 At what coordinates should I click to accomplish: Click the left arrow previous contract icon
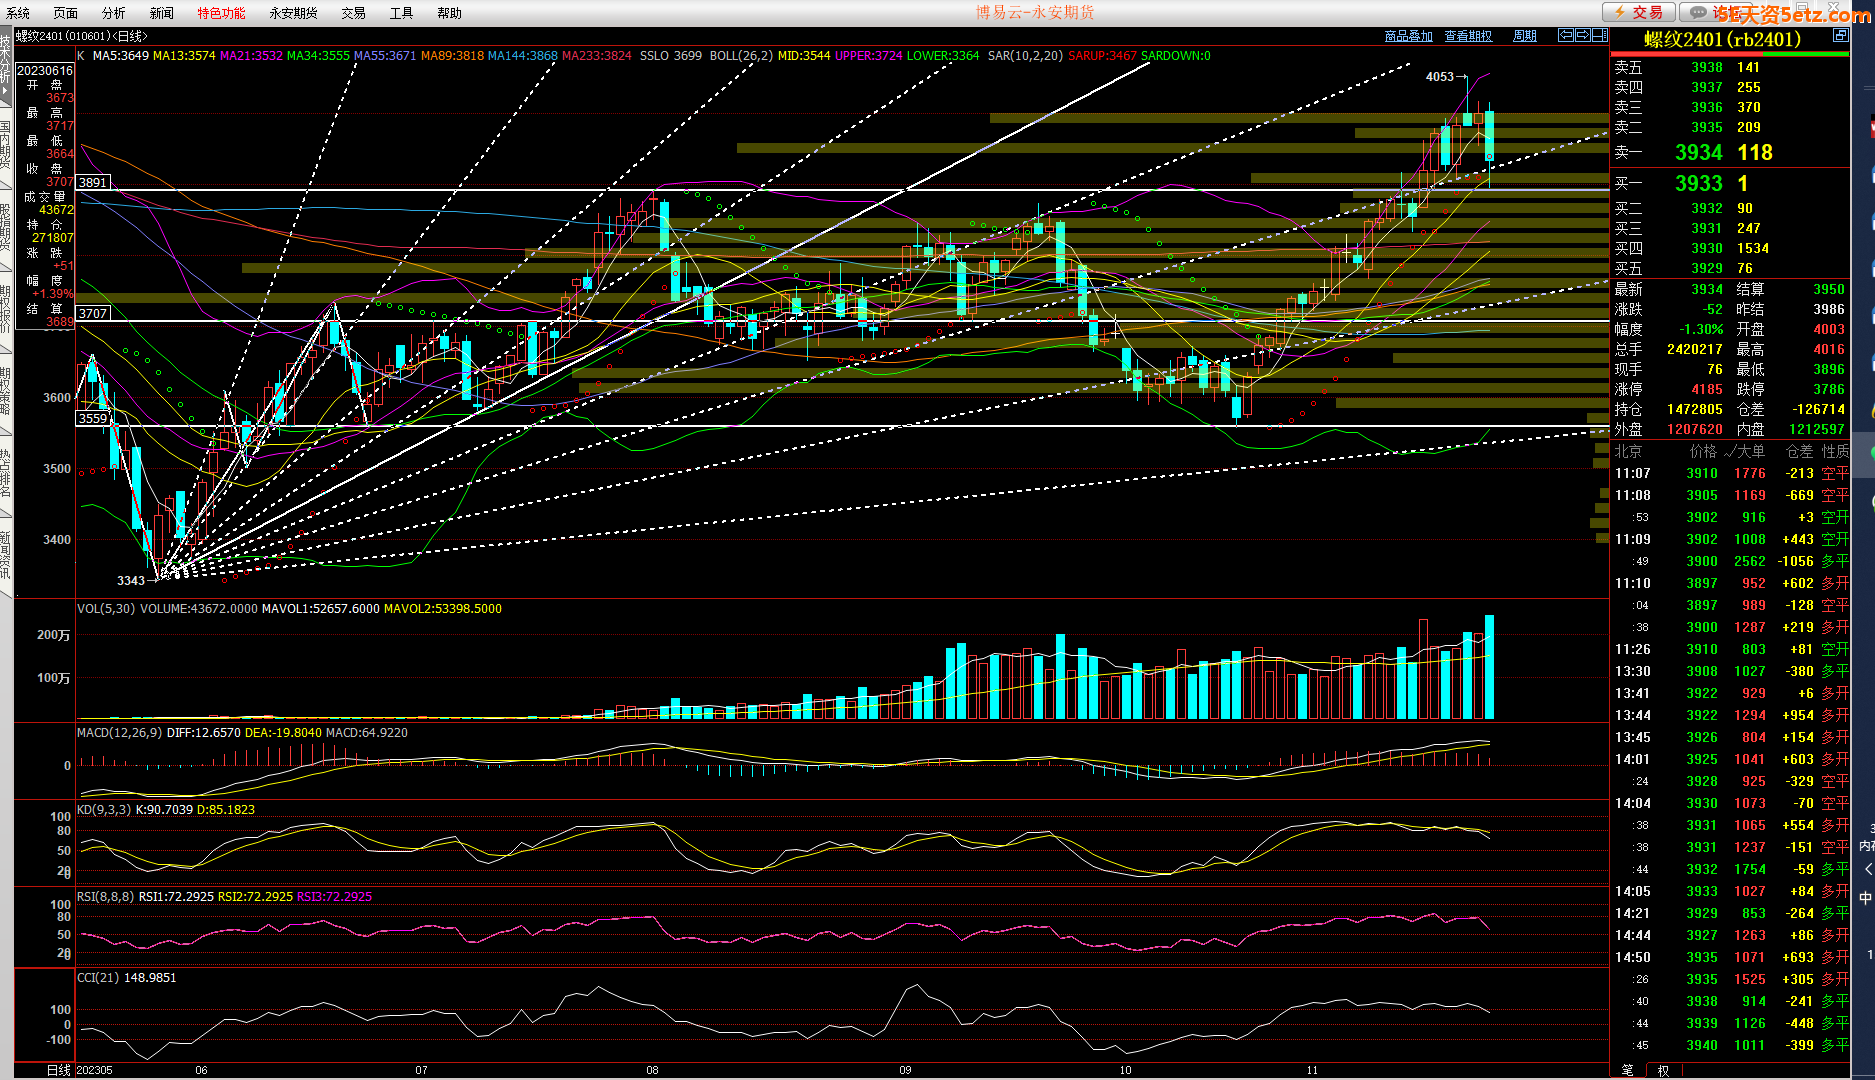click(x=1566, y=35)
